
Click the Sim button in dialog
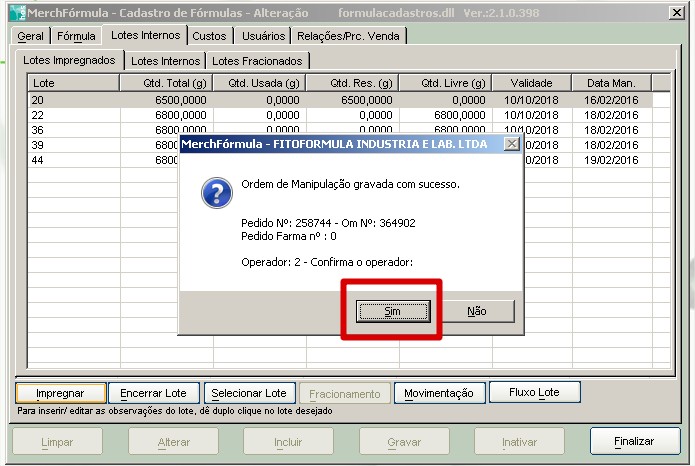[x=392, y=312]
